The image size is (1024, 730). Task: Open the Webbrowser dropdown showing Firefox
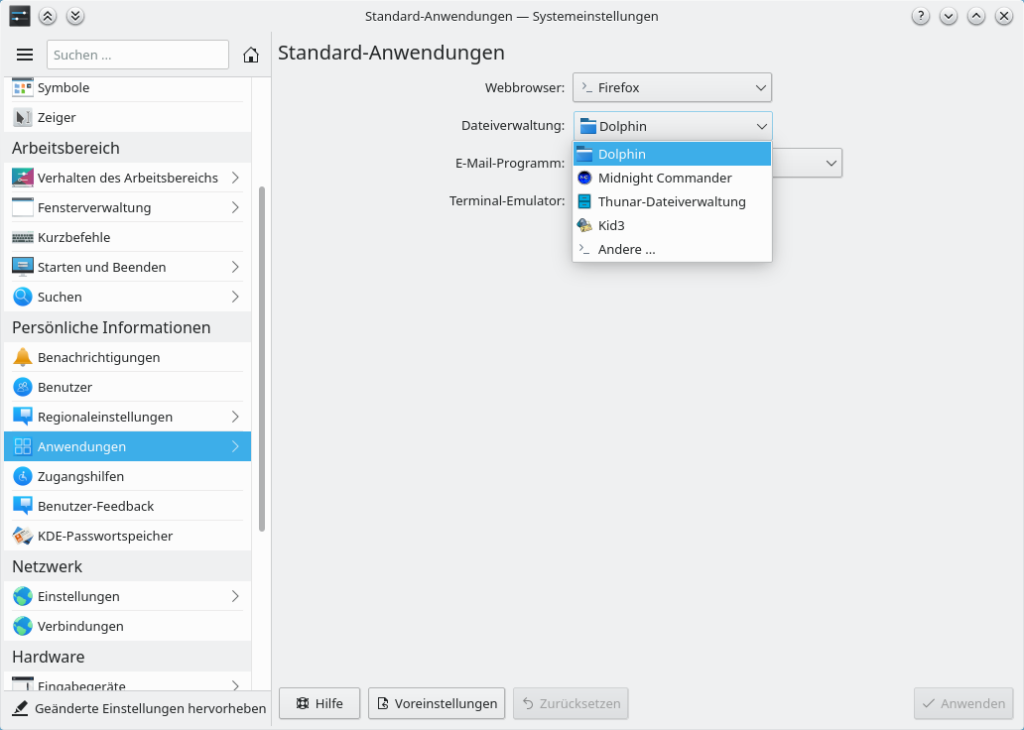pyautogui.click(x=672, y=88)
